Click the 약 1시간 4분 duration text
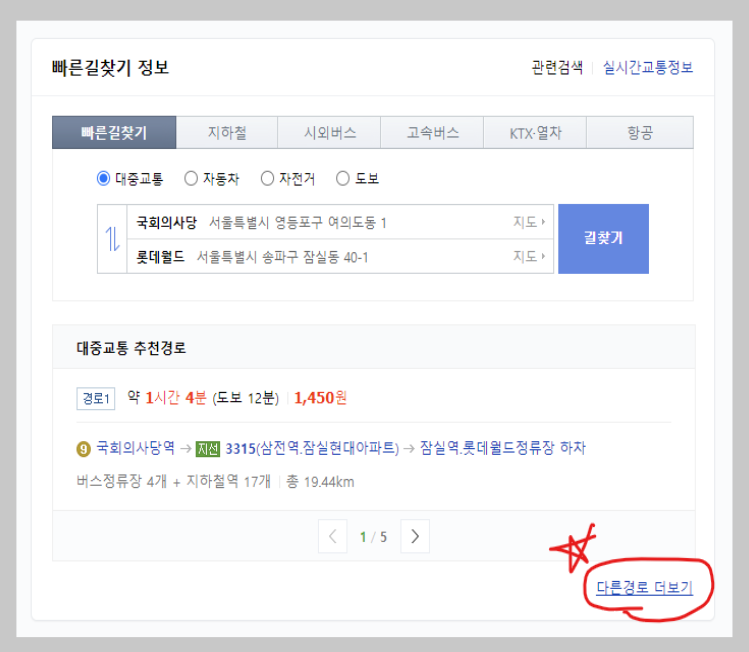 tap(167, 397)
